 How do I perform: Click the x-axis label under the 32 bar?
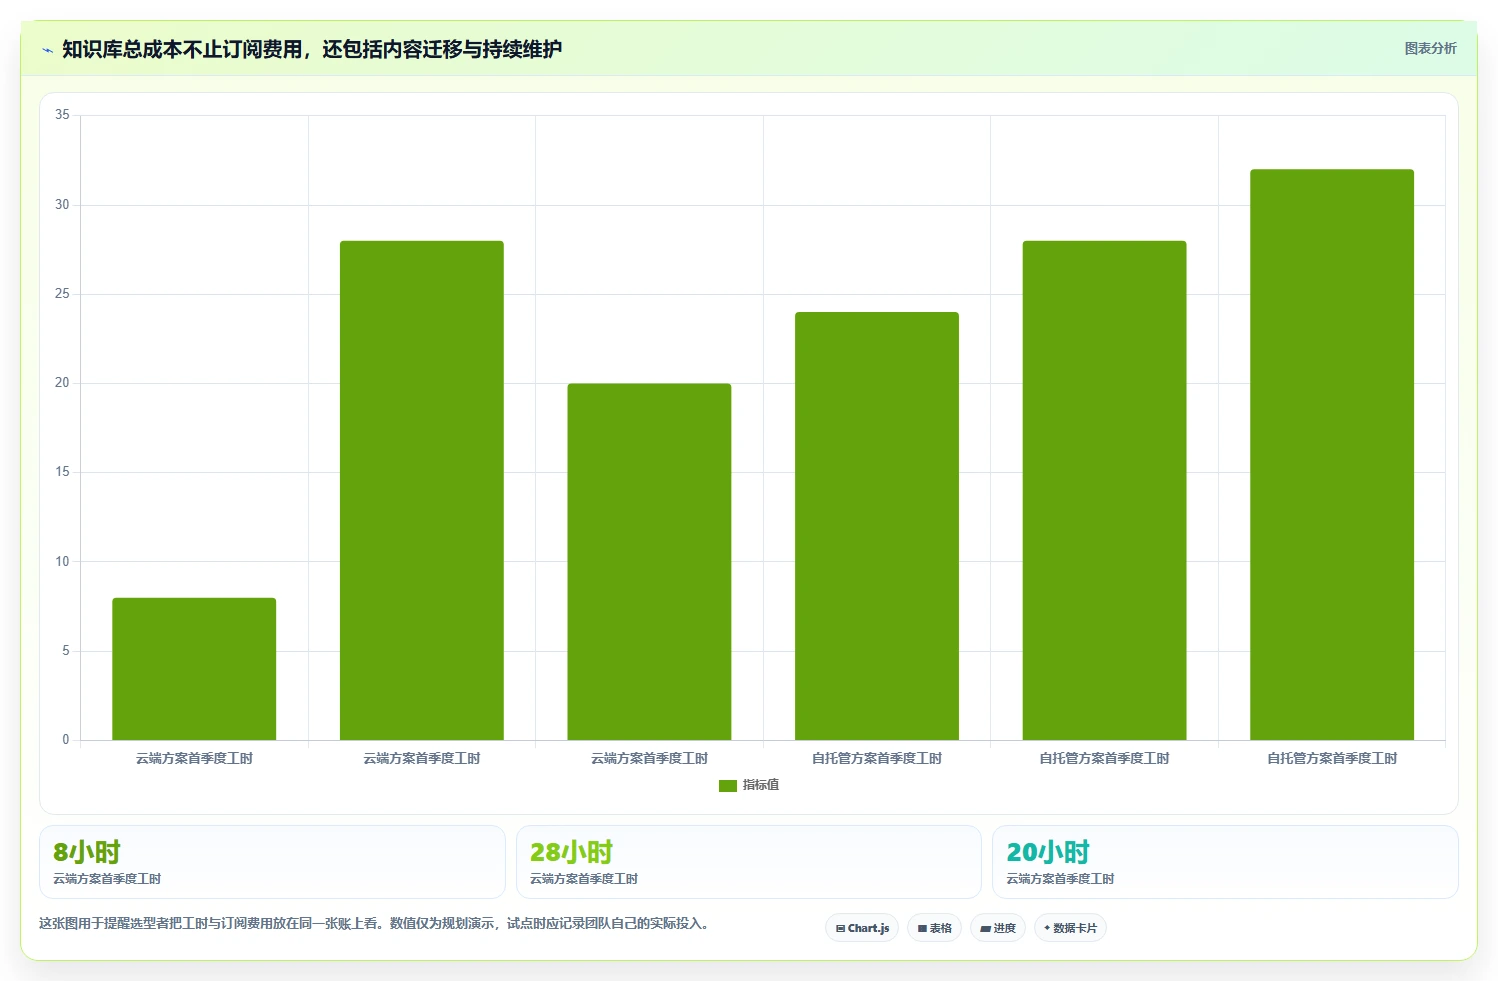point(1332,758)
